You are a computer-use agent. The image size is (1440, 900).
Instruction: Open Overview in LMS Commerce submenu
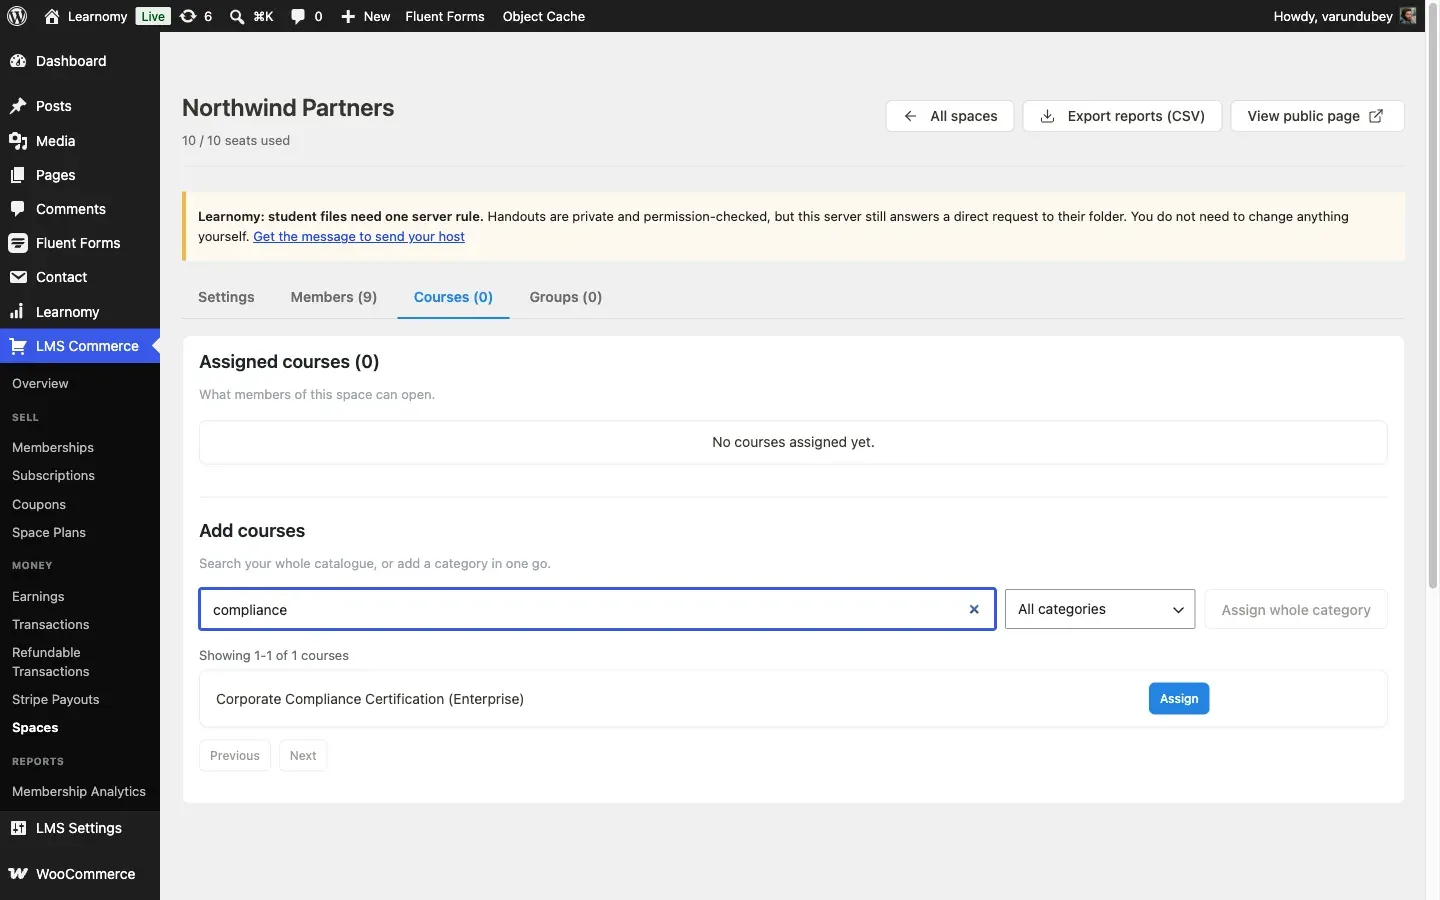click(x=40, y=383)
